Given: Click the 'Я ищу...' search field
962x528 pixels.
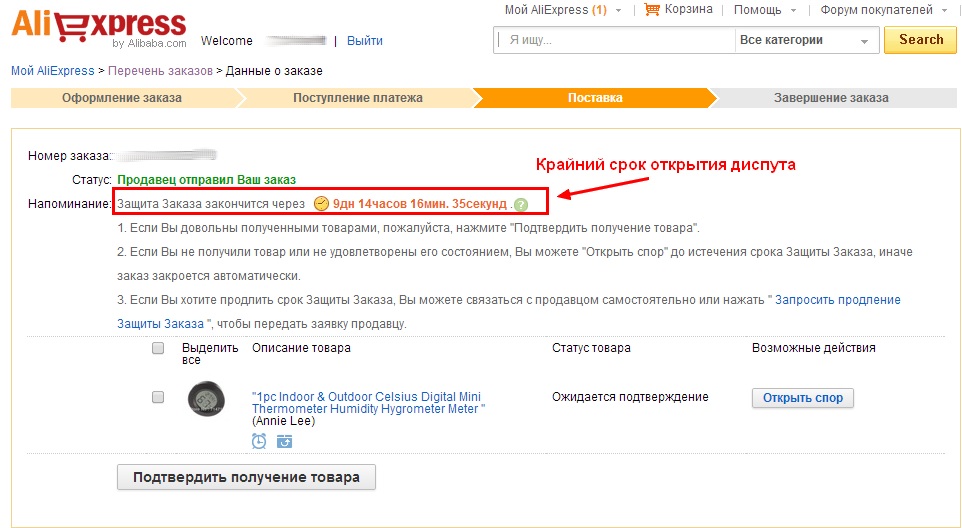Looking at the screenshot, I should click(614, 40).
